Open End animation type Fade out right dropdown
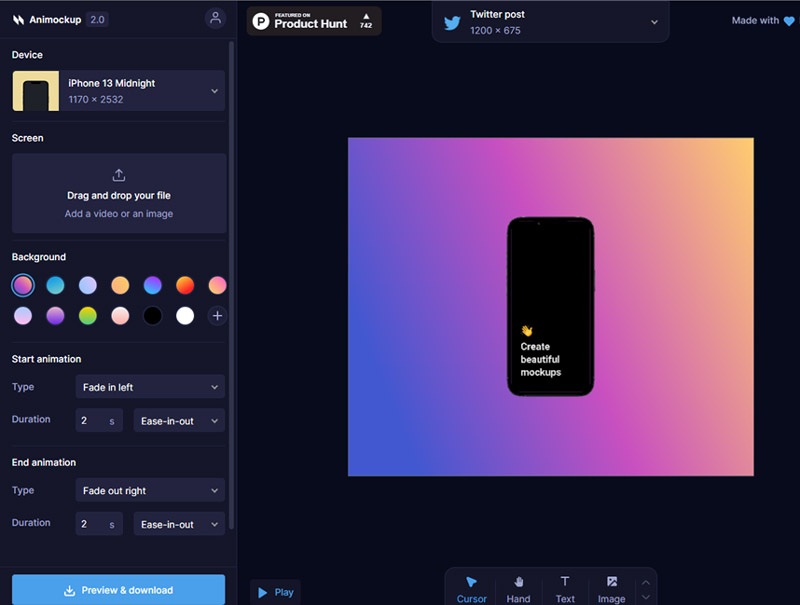 (150, 491)
